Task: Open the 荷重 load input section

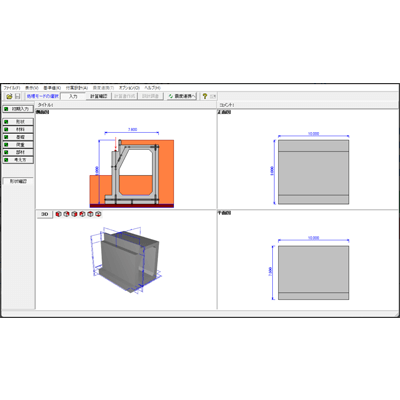Action: click(18, 145)
